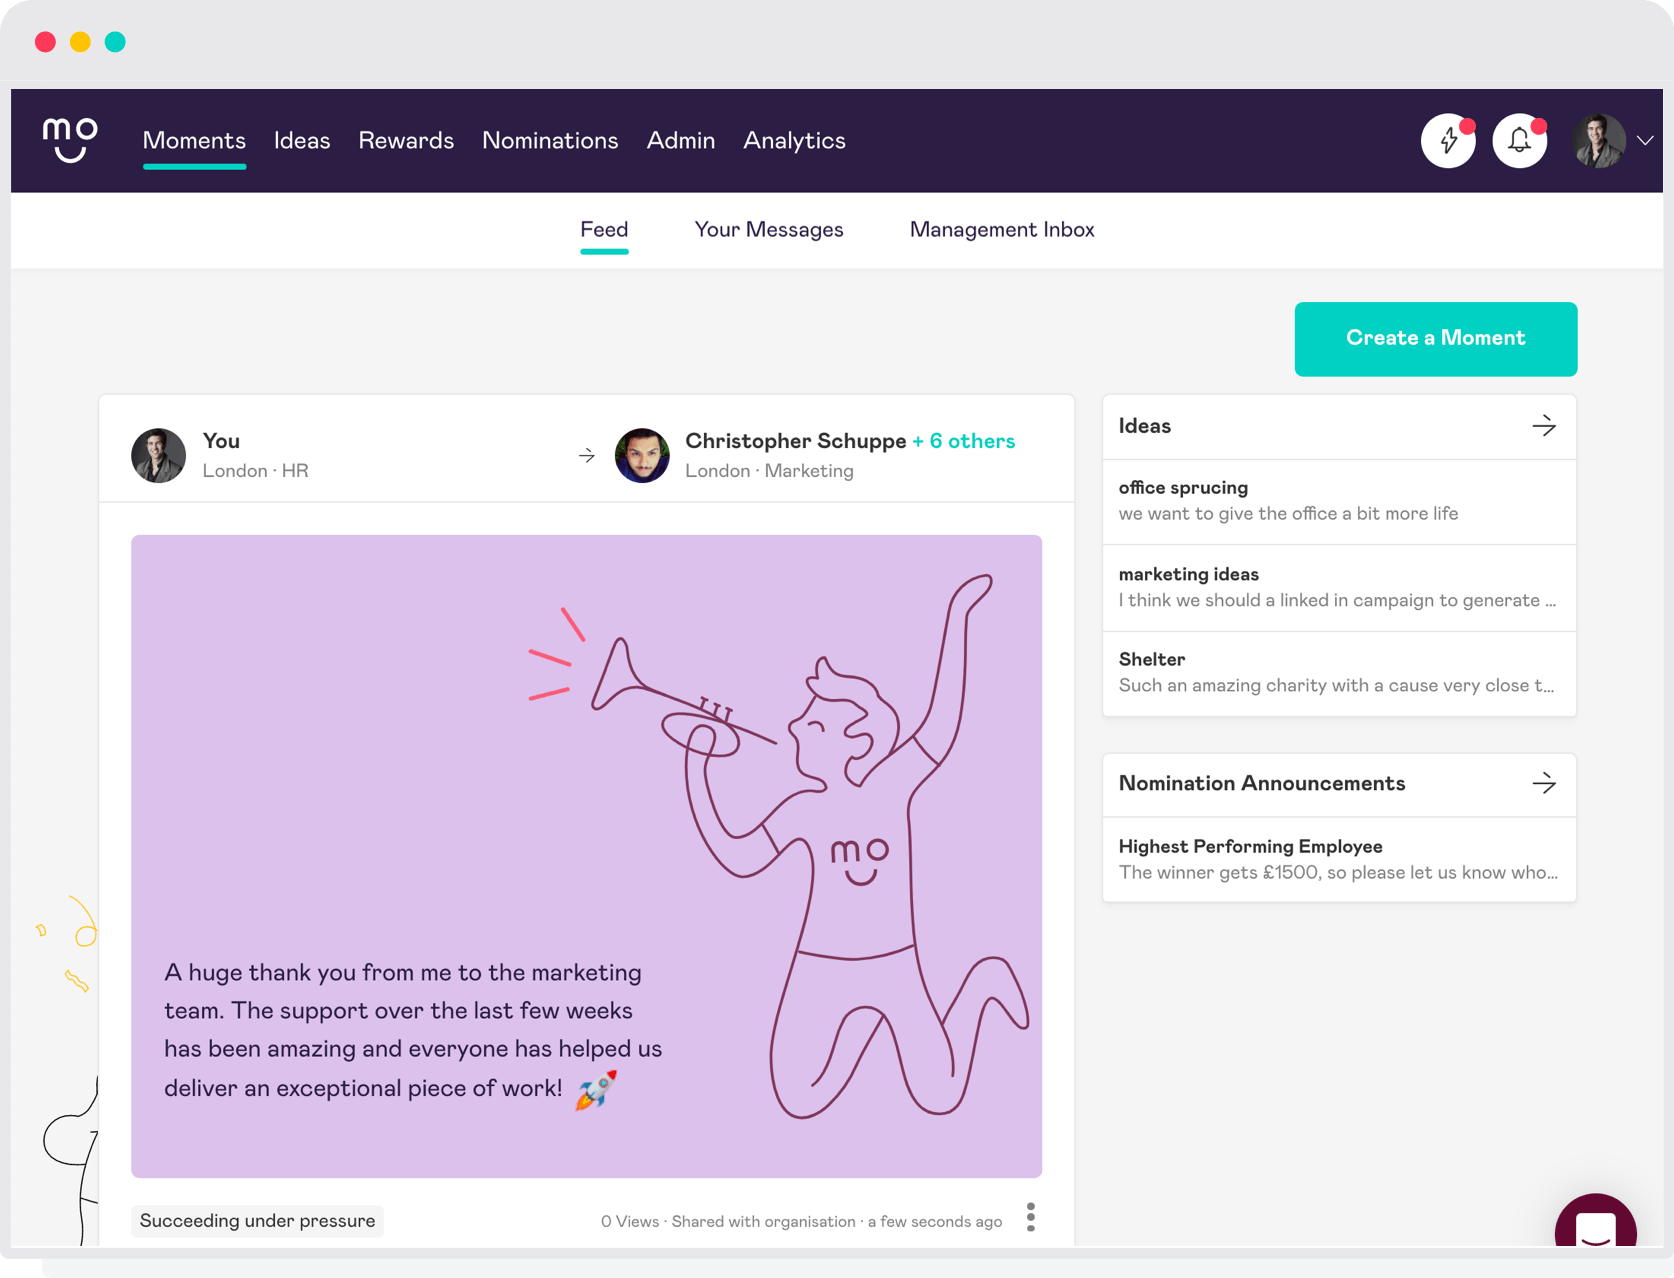Switch to the Feed tab

point(604,230)
